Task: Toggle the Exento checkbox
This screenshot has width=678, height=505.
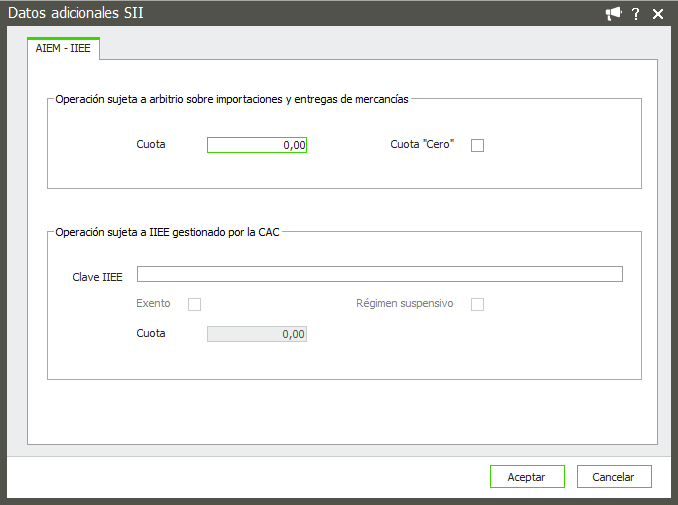Action: pyautogui.click(x=195, y=304)
